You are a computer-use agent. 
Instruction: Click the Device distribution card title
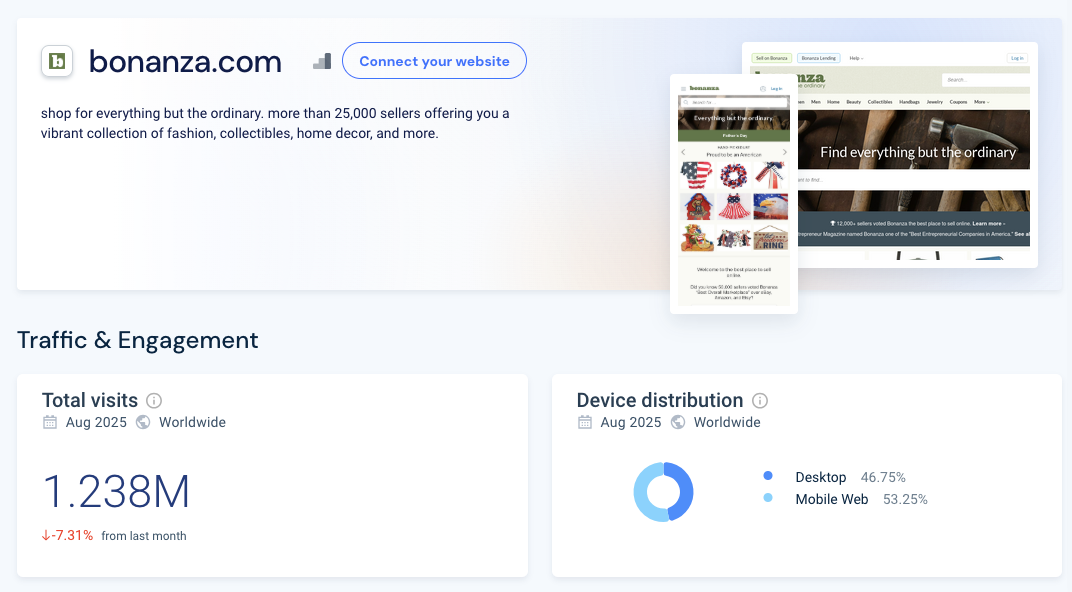point(660,401)
